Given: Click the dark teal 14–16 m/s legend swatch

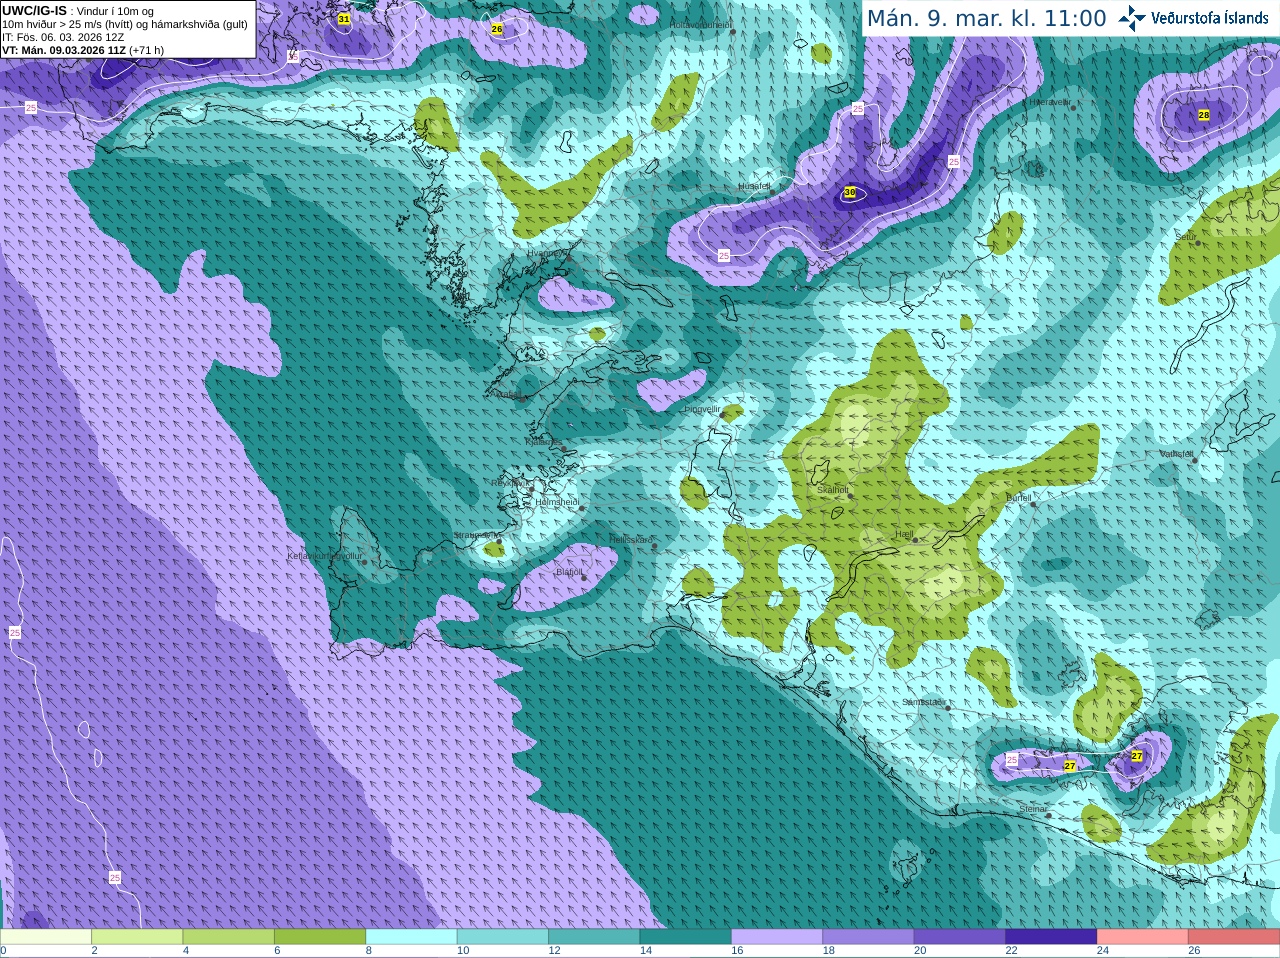Looking at the screenshot, I should click(x=685, y=937).
